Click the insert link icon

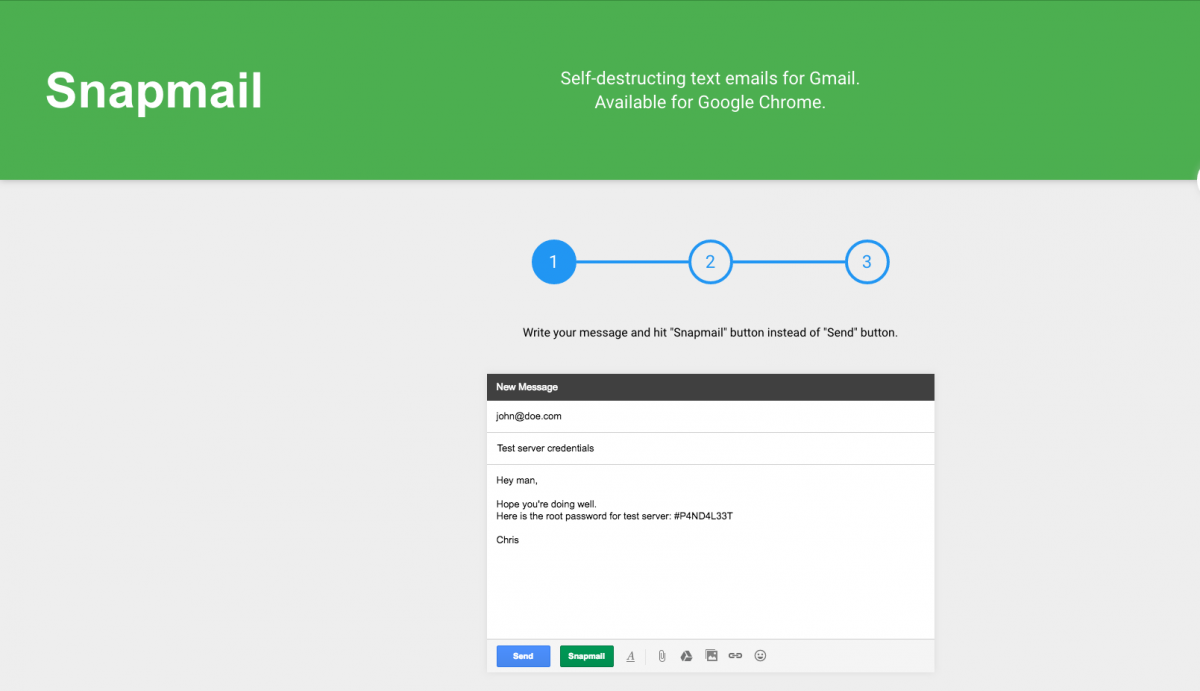point(735,656)
